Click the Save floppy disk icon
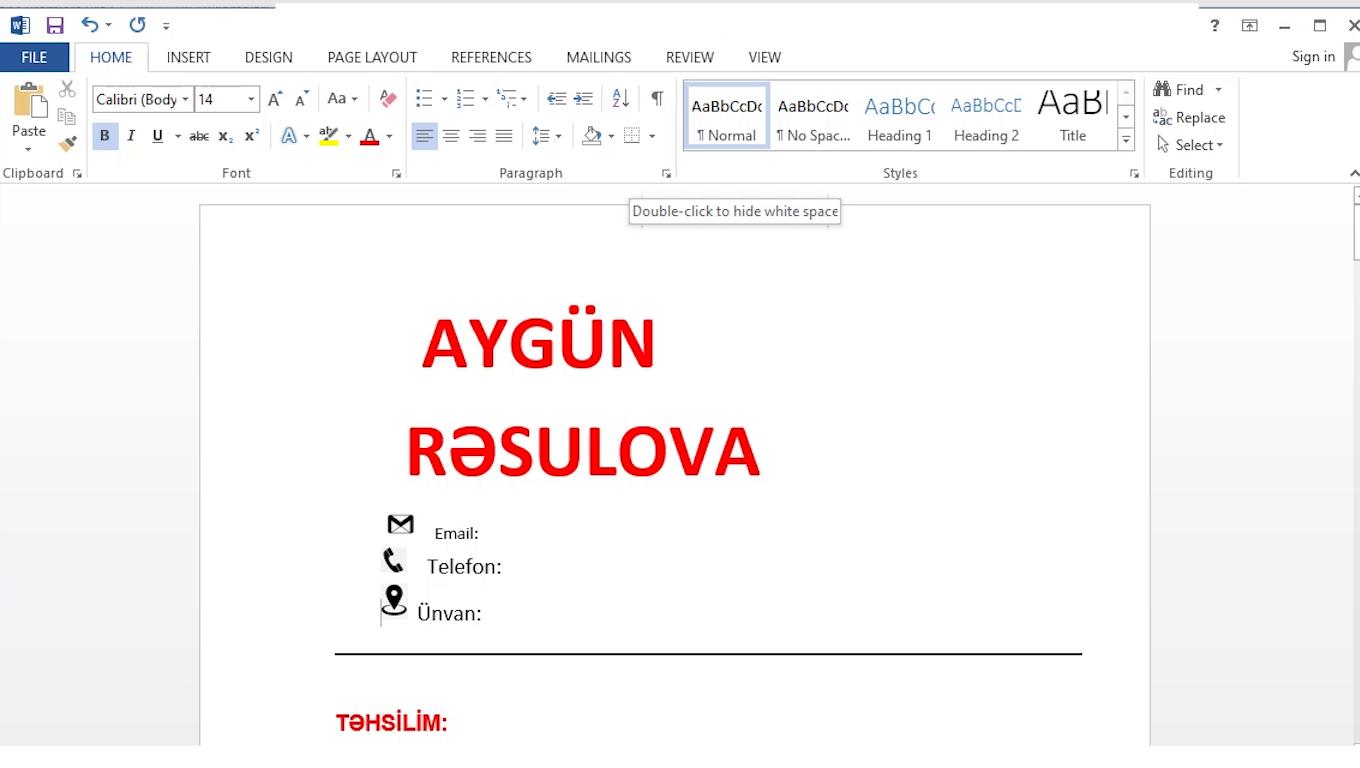Image resolution: width=1360 pixels, height=768 pixels. tap(55, 25)
